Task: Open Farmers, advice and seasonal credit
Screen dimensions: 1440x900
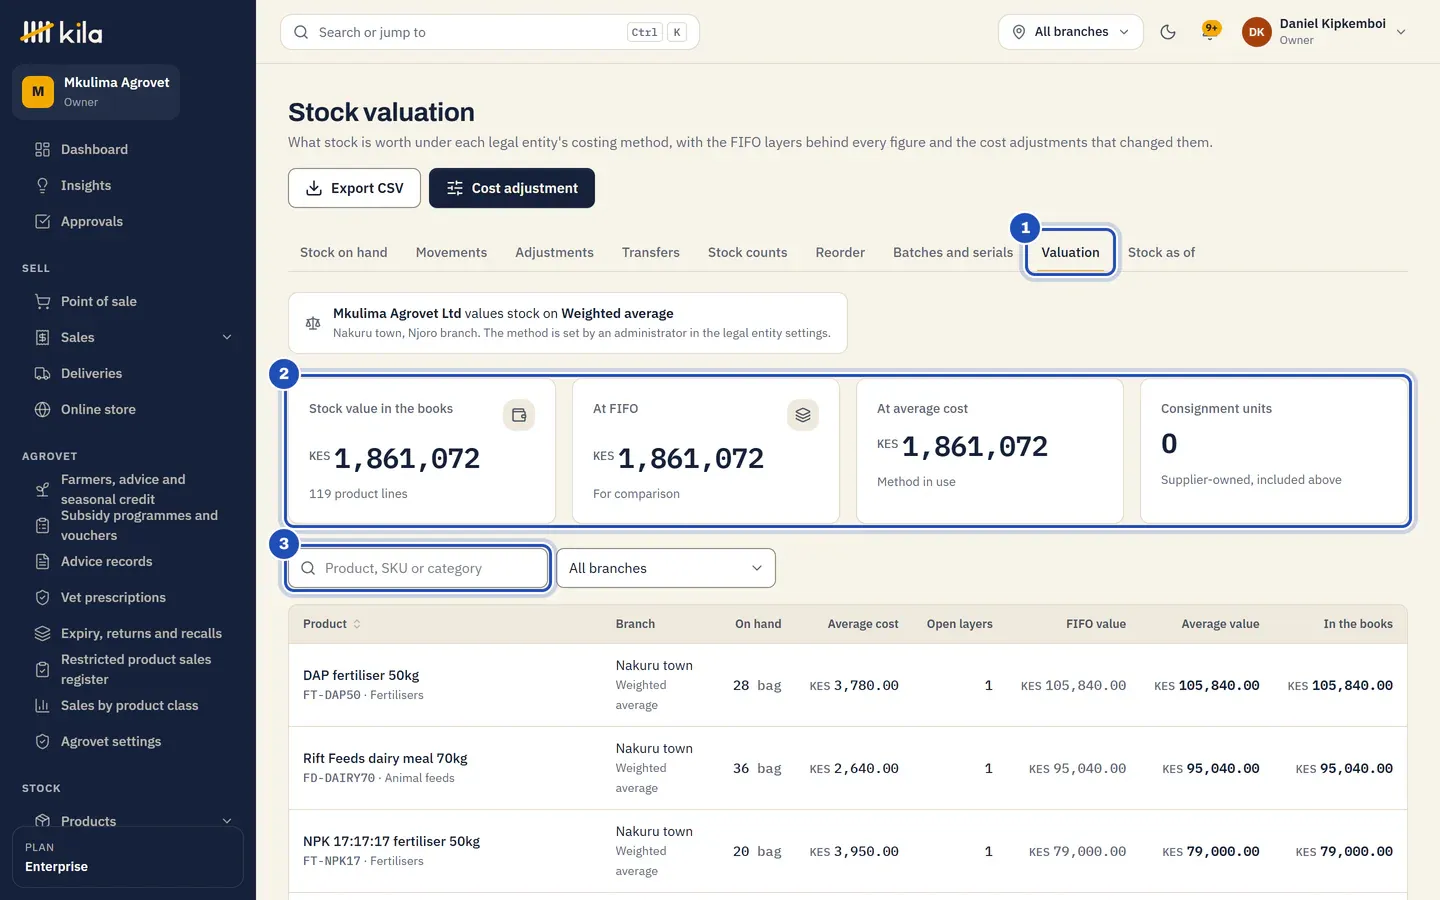Action: (x=128, y=490)
